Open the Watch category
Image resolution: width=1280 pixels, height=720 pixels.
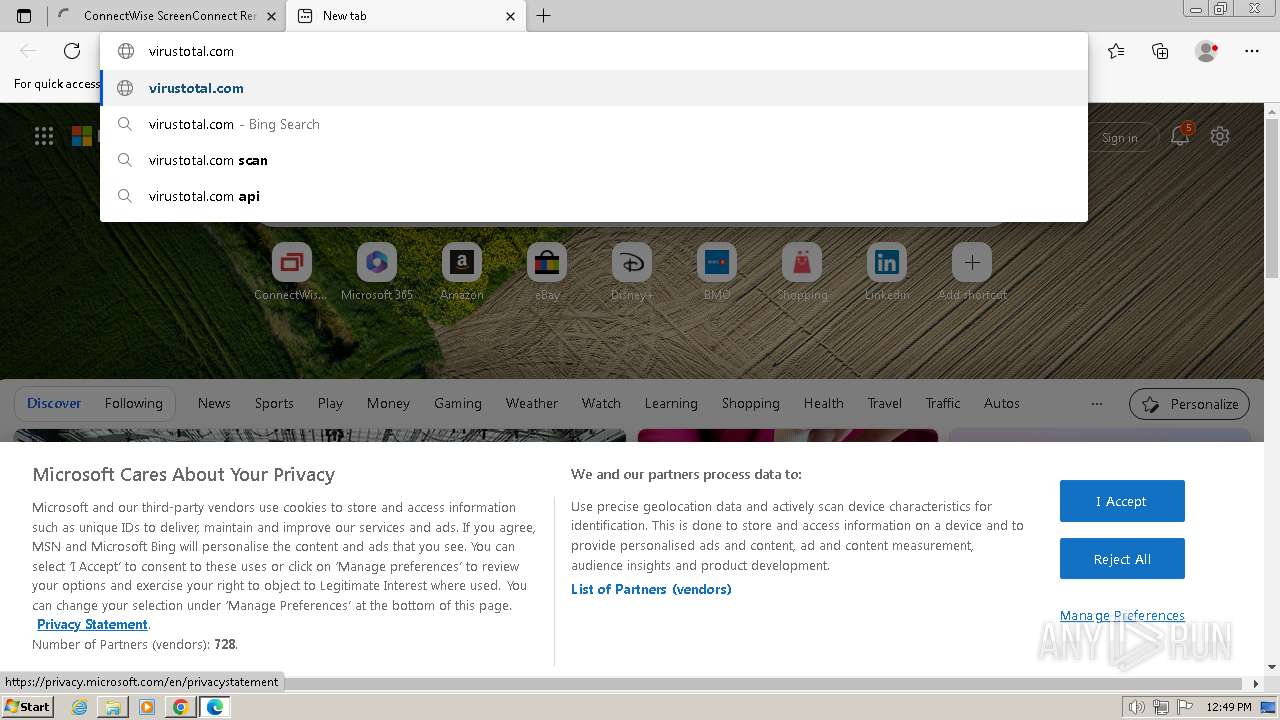pyautogui.click(x=601, y=403)
